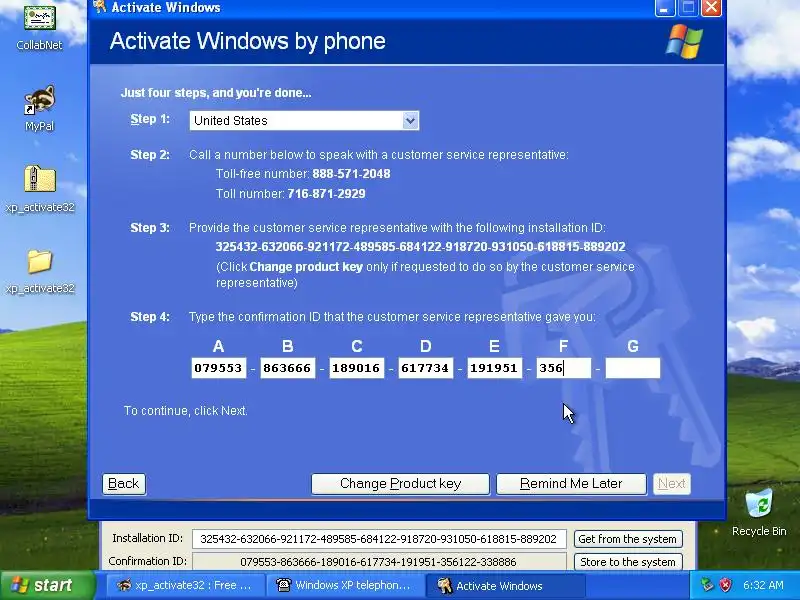Click the 6:32 AM taskbar clock

(x=763, y=585)
